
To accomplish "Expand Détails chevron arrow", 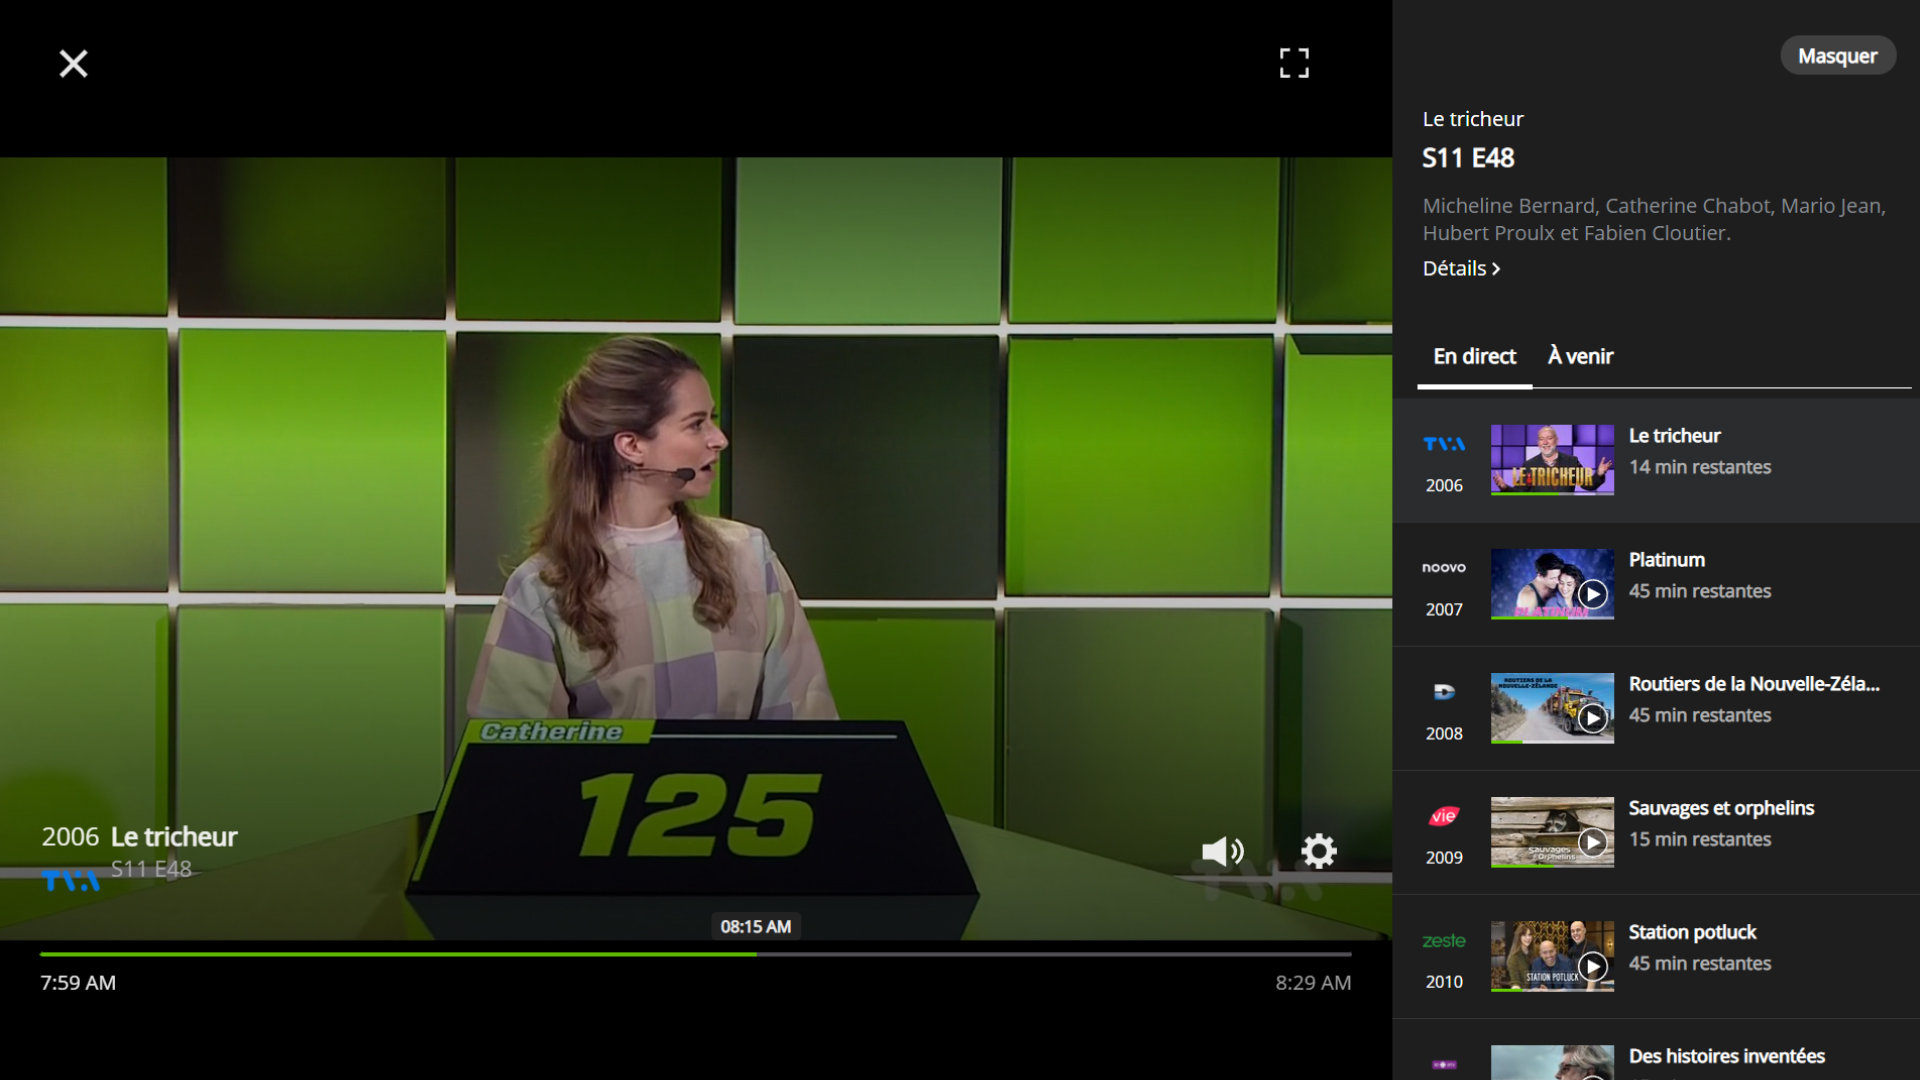I will tap(1496, 269).
